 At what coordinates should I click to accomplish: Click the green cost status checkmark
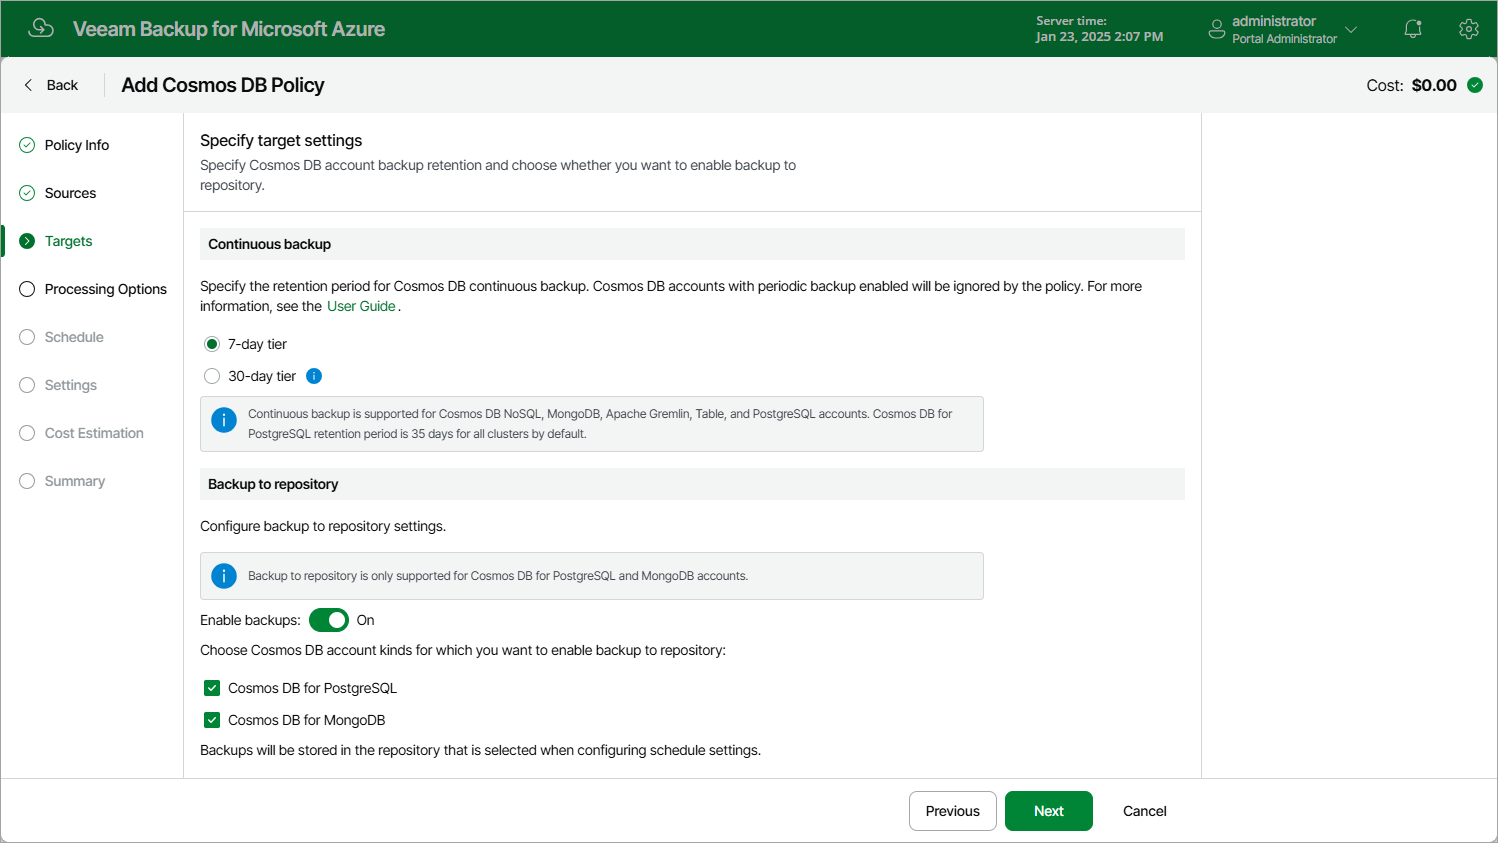tap(1475, 85)
